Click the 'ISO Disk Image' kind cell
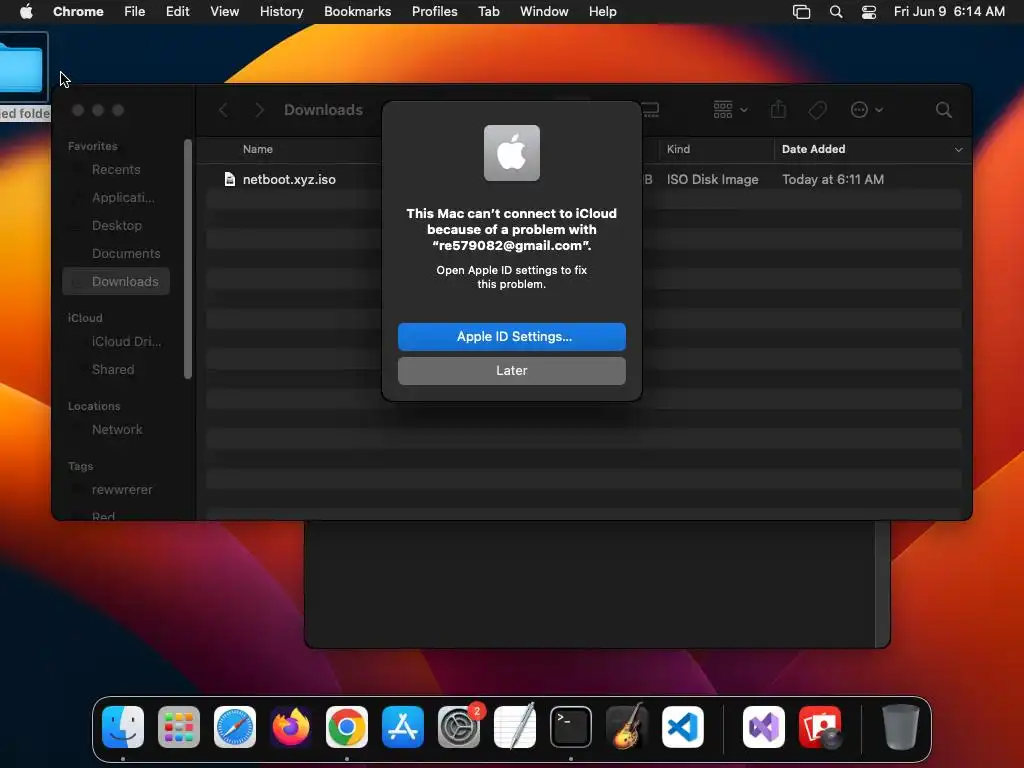Viewport: 1024px width, 768px height. 712,180
